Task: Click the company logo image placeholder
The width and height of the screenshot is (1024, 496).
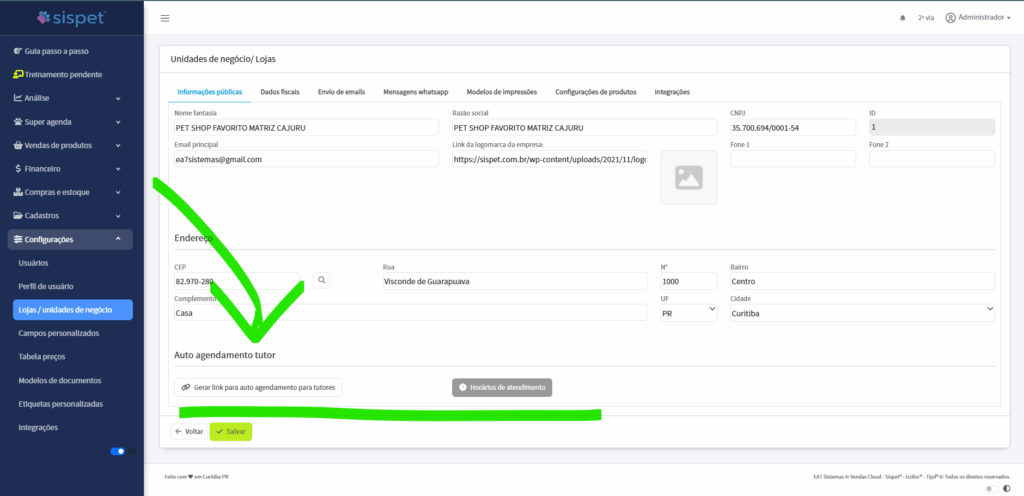Action: (688, 177)
